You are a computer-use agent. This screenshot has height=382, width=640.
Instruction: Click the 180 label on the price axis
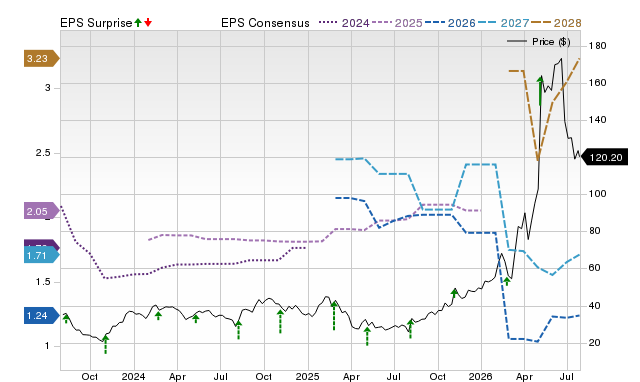pyautogui.click(x=597, y=46)
